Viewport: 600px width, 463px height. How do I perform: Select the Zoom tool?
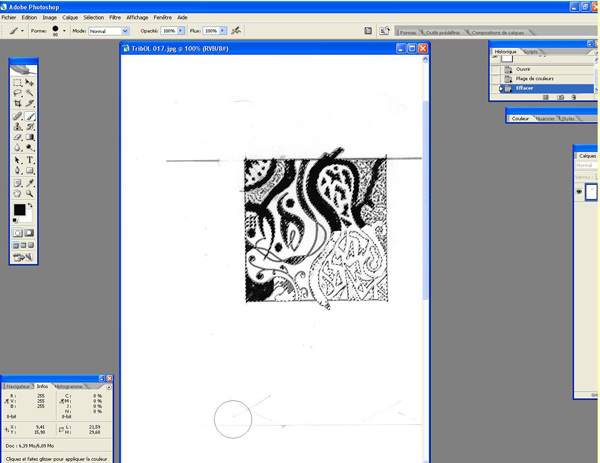(x=29, y=193)
